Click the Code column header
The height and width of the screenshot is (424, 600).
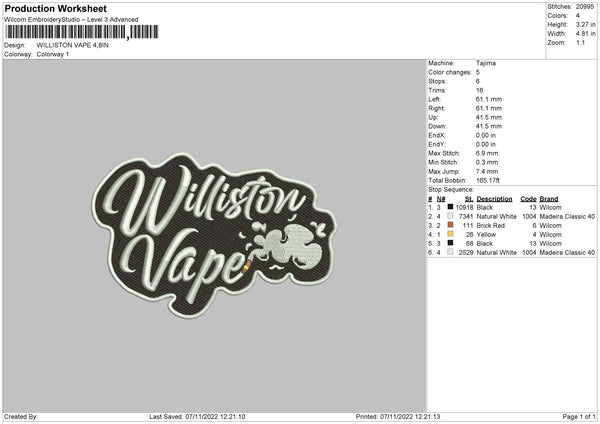(x=528, y=199)
